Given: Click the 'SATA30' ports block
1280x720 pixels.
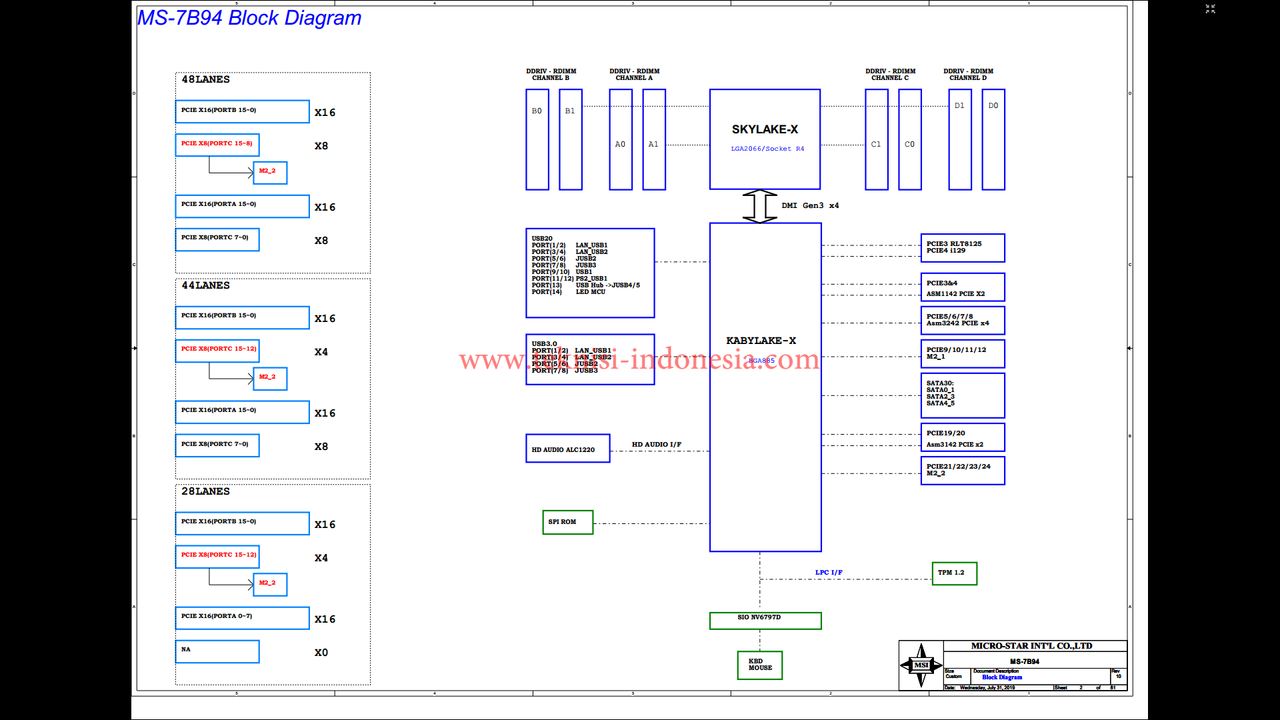Looking at the screenshot, I should click(963, 395).
